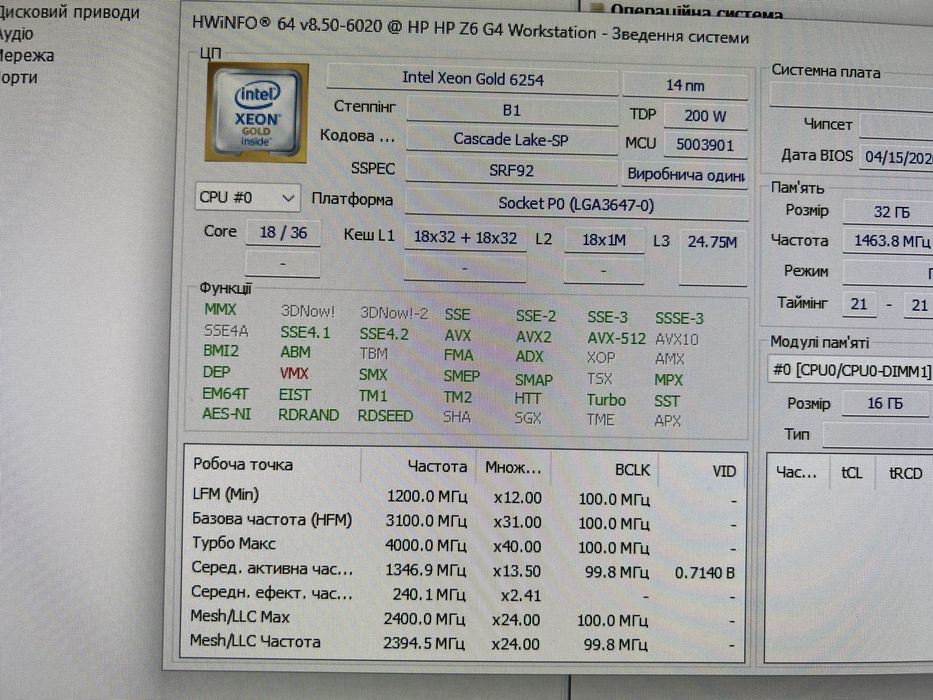Image resolution: width=933 pixels, height=700 pixels.
Task: Select the Mesh/LLC Частота row
Action: [x=463, y=643]
